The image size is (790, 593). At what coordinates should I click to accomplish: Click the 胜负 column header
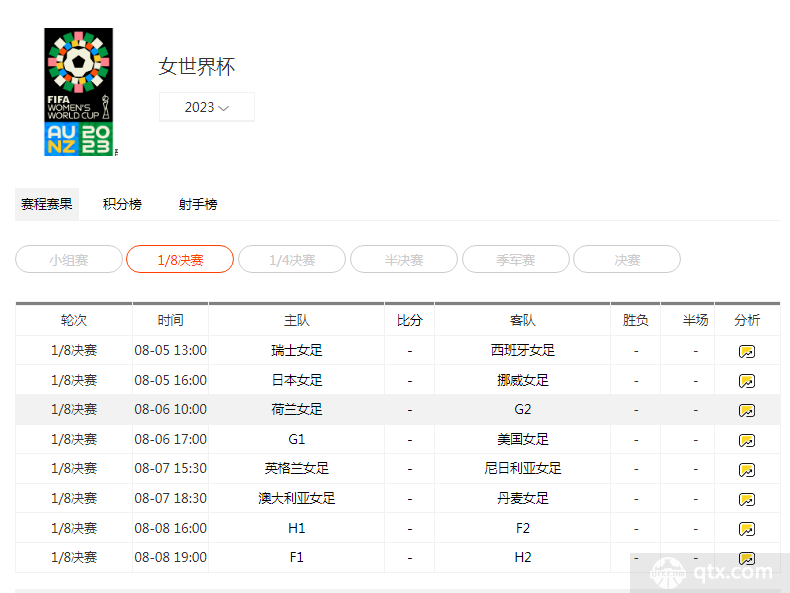point(635,320)
